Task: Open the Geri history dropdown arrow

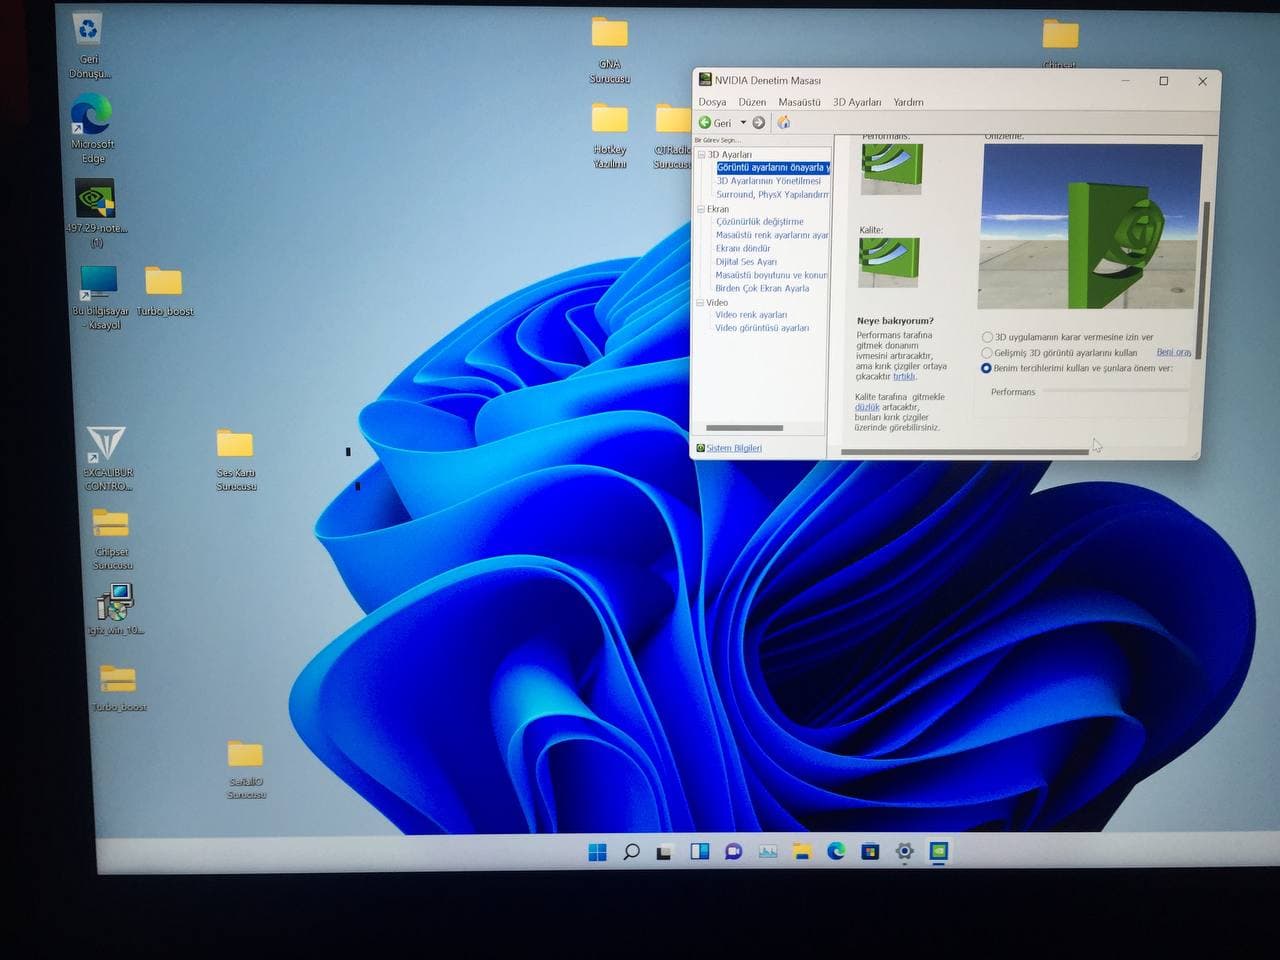Action: [743, 122]
